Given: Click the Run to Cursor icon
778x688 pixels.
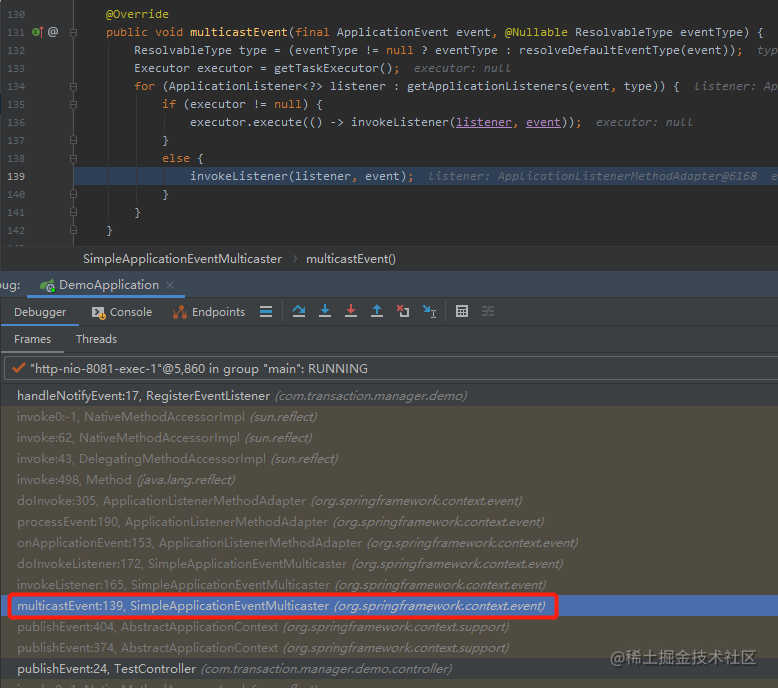Looking at the screenshot, I should (x=429, y=311).
